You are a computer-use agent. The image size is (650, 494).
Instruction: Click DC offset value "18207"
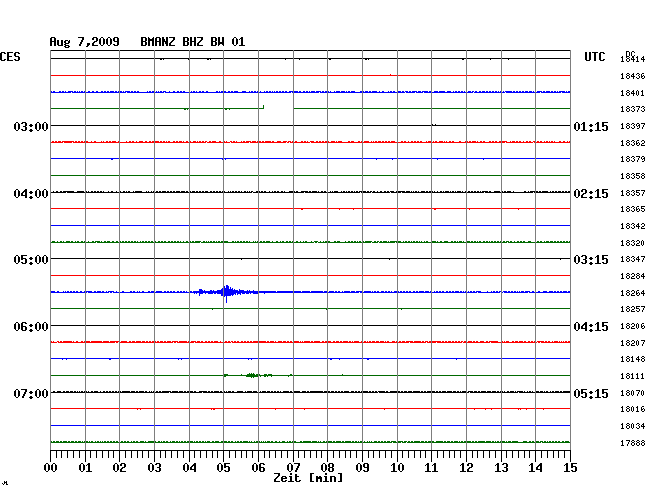633,343
